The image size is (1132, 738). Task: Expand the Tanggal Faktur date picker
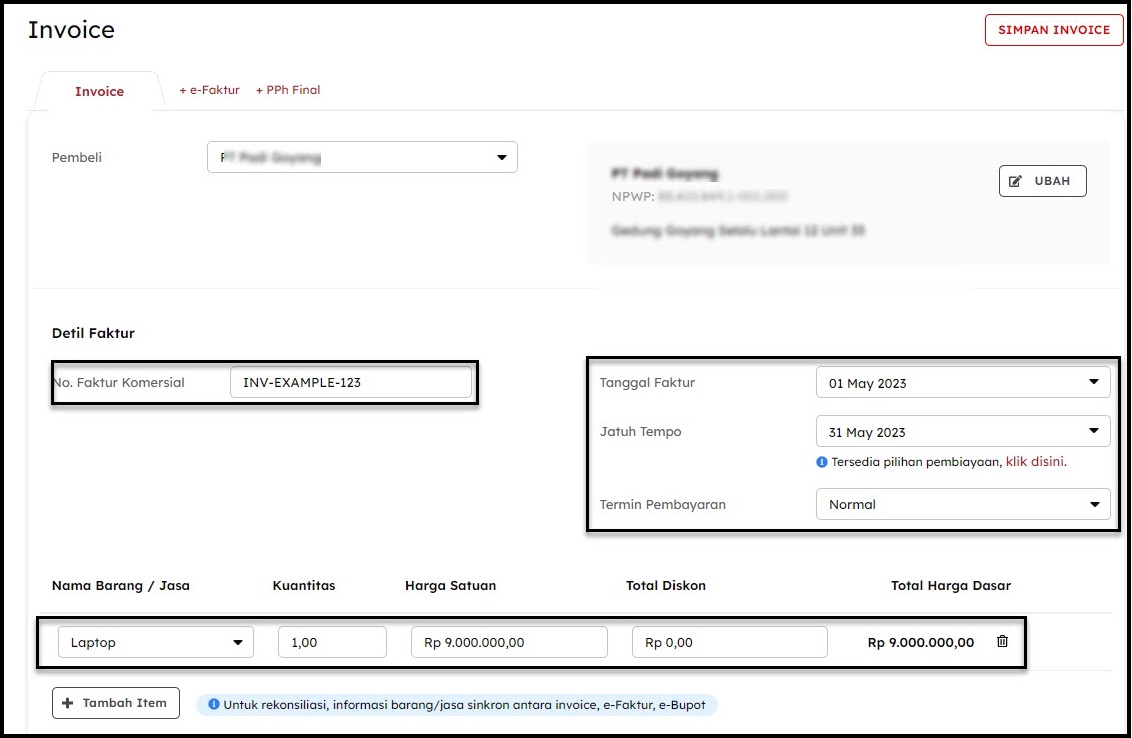click(x=962, y=382)
